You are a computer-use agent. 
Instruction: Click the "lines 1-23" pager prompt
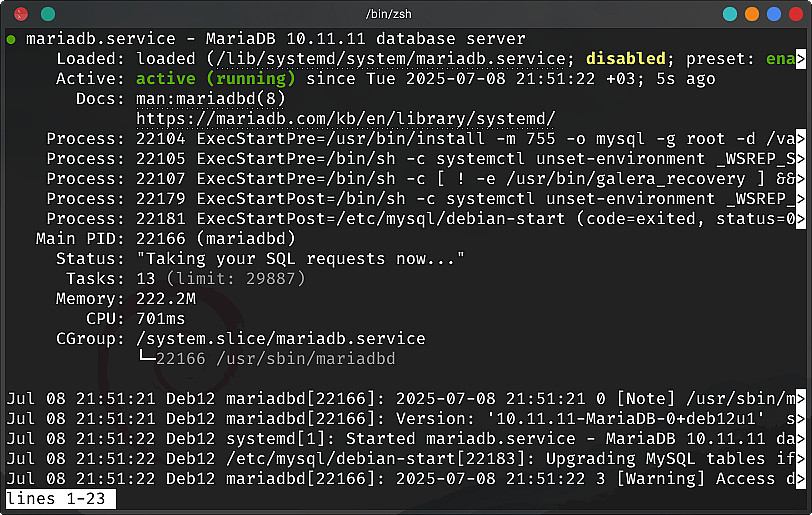tap(60, 498)
